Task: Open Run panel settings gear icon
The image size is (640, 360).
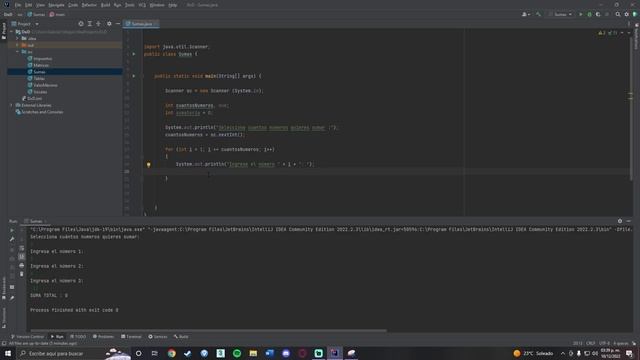Action: point(620,221)
